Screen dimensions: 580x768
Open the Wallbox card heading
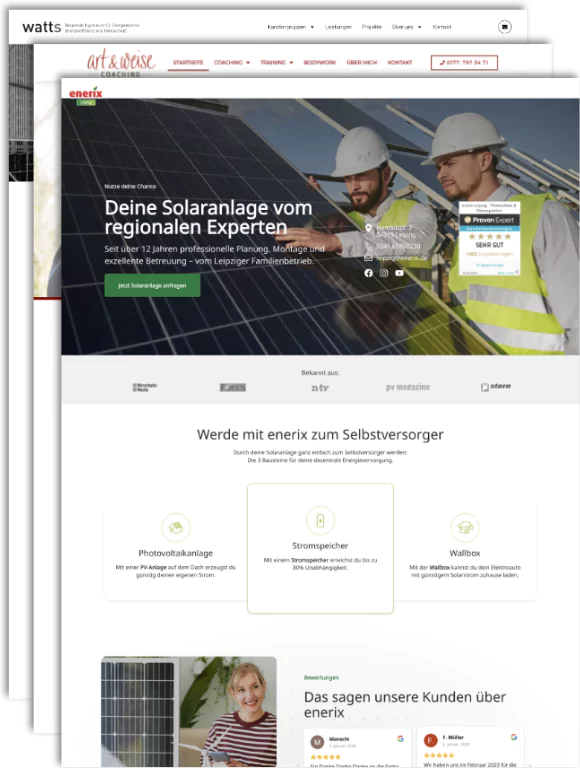464,553
